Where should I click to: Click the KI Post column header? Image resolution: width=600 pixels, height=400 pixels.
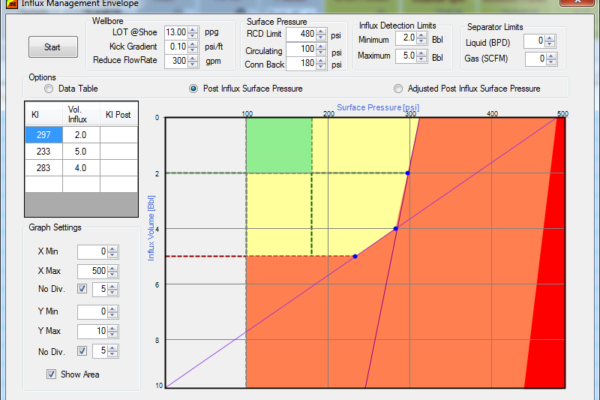119,114
